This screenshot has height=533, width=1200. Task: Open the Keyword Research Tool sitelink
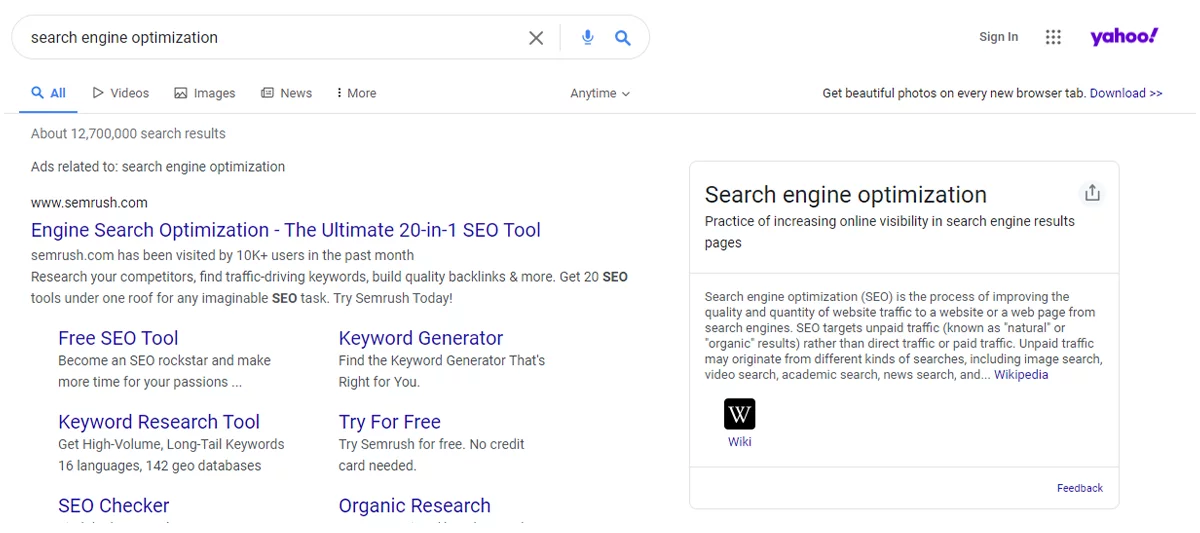159,422
